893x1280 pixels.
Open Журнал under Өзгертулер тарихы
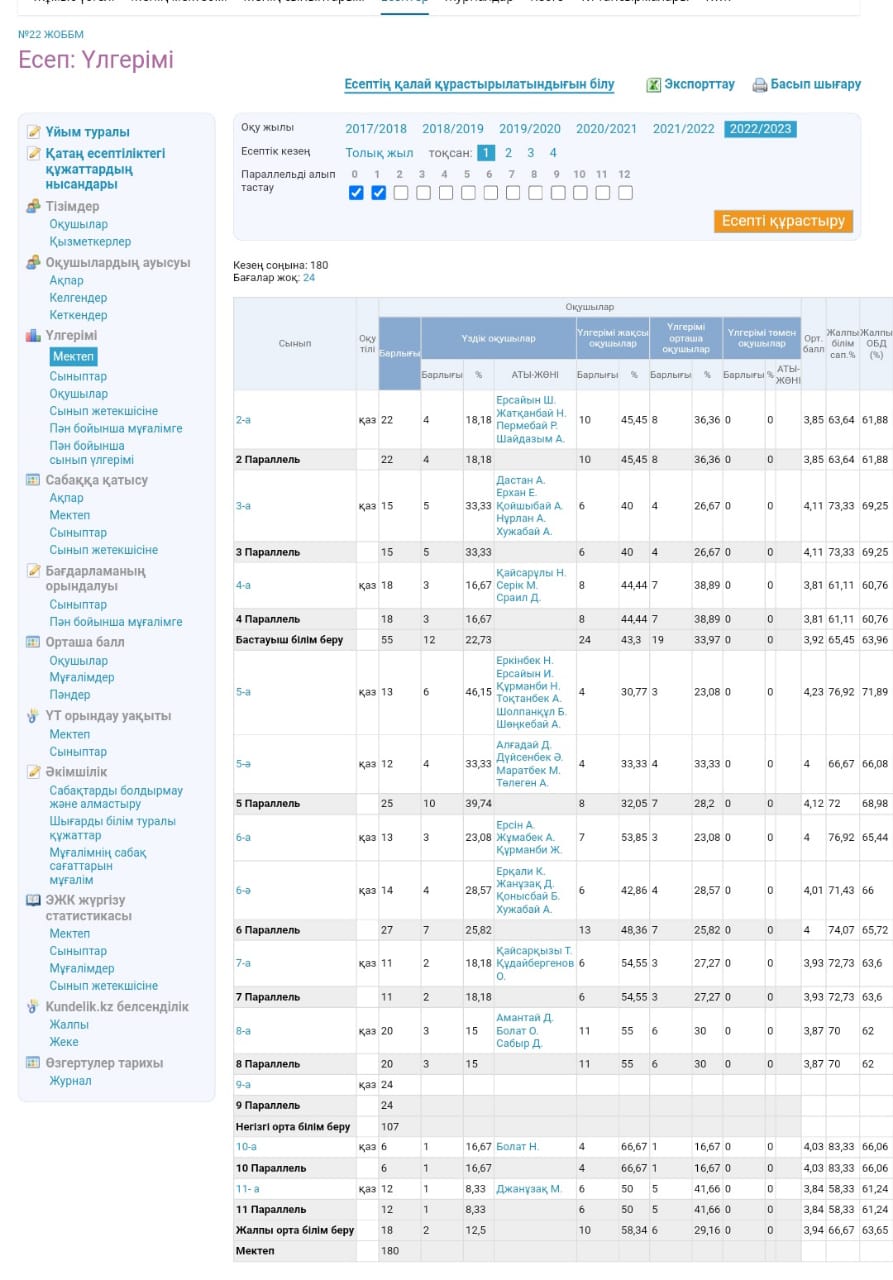pos(71,1080)
